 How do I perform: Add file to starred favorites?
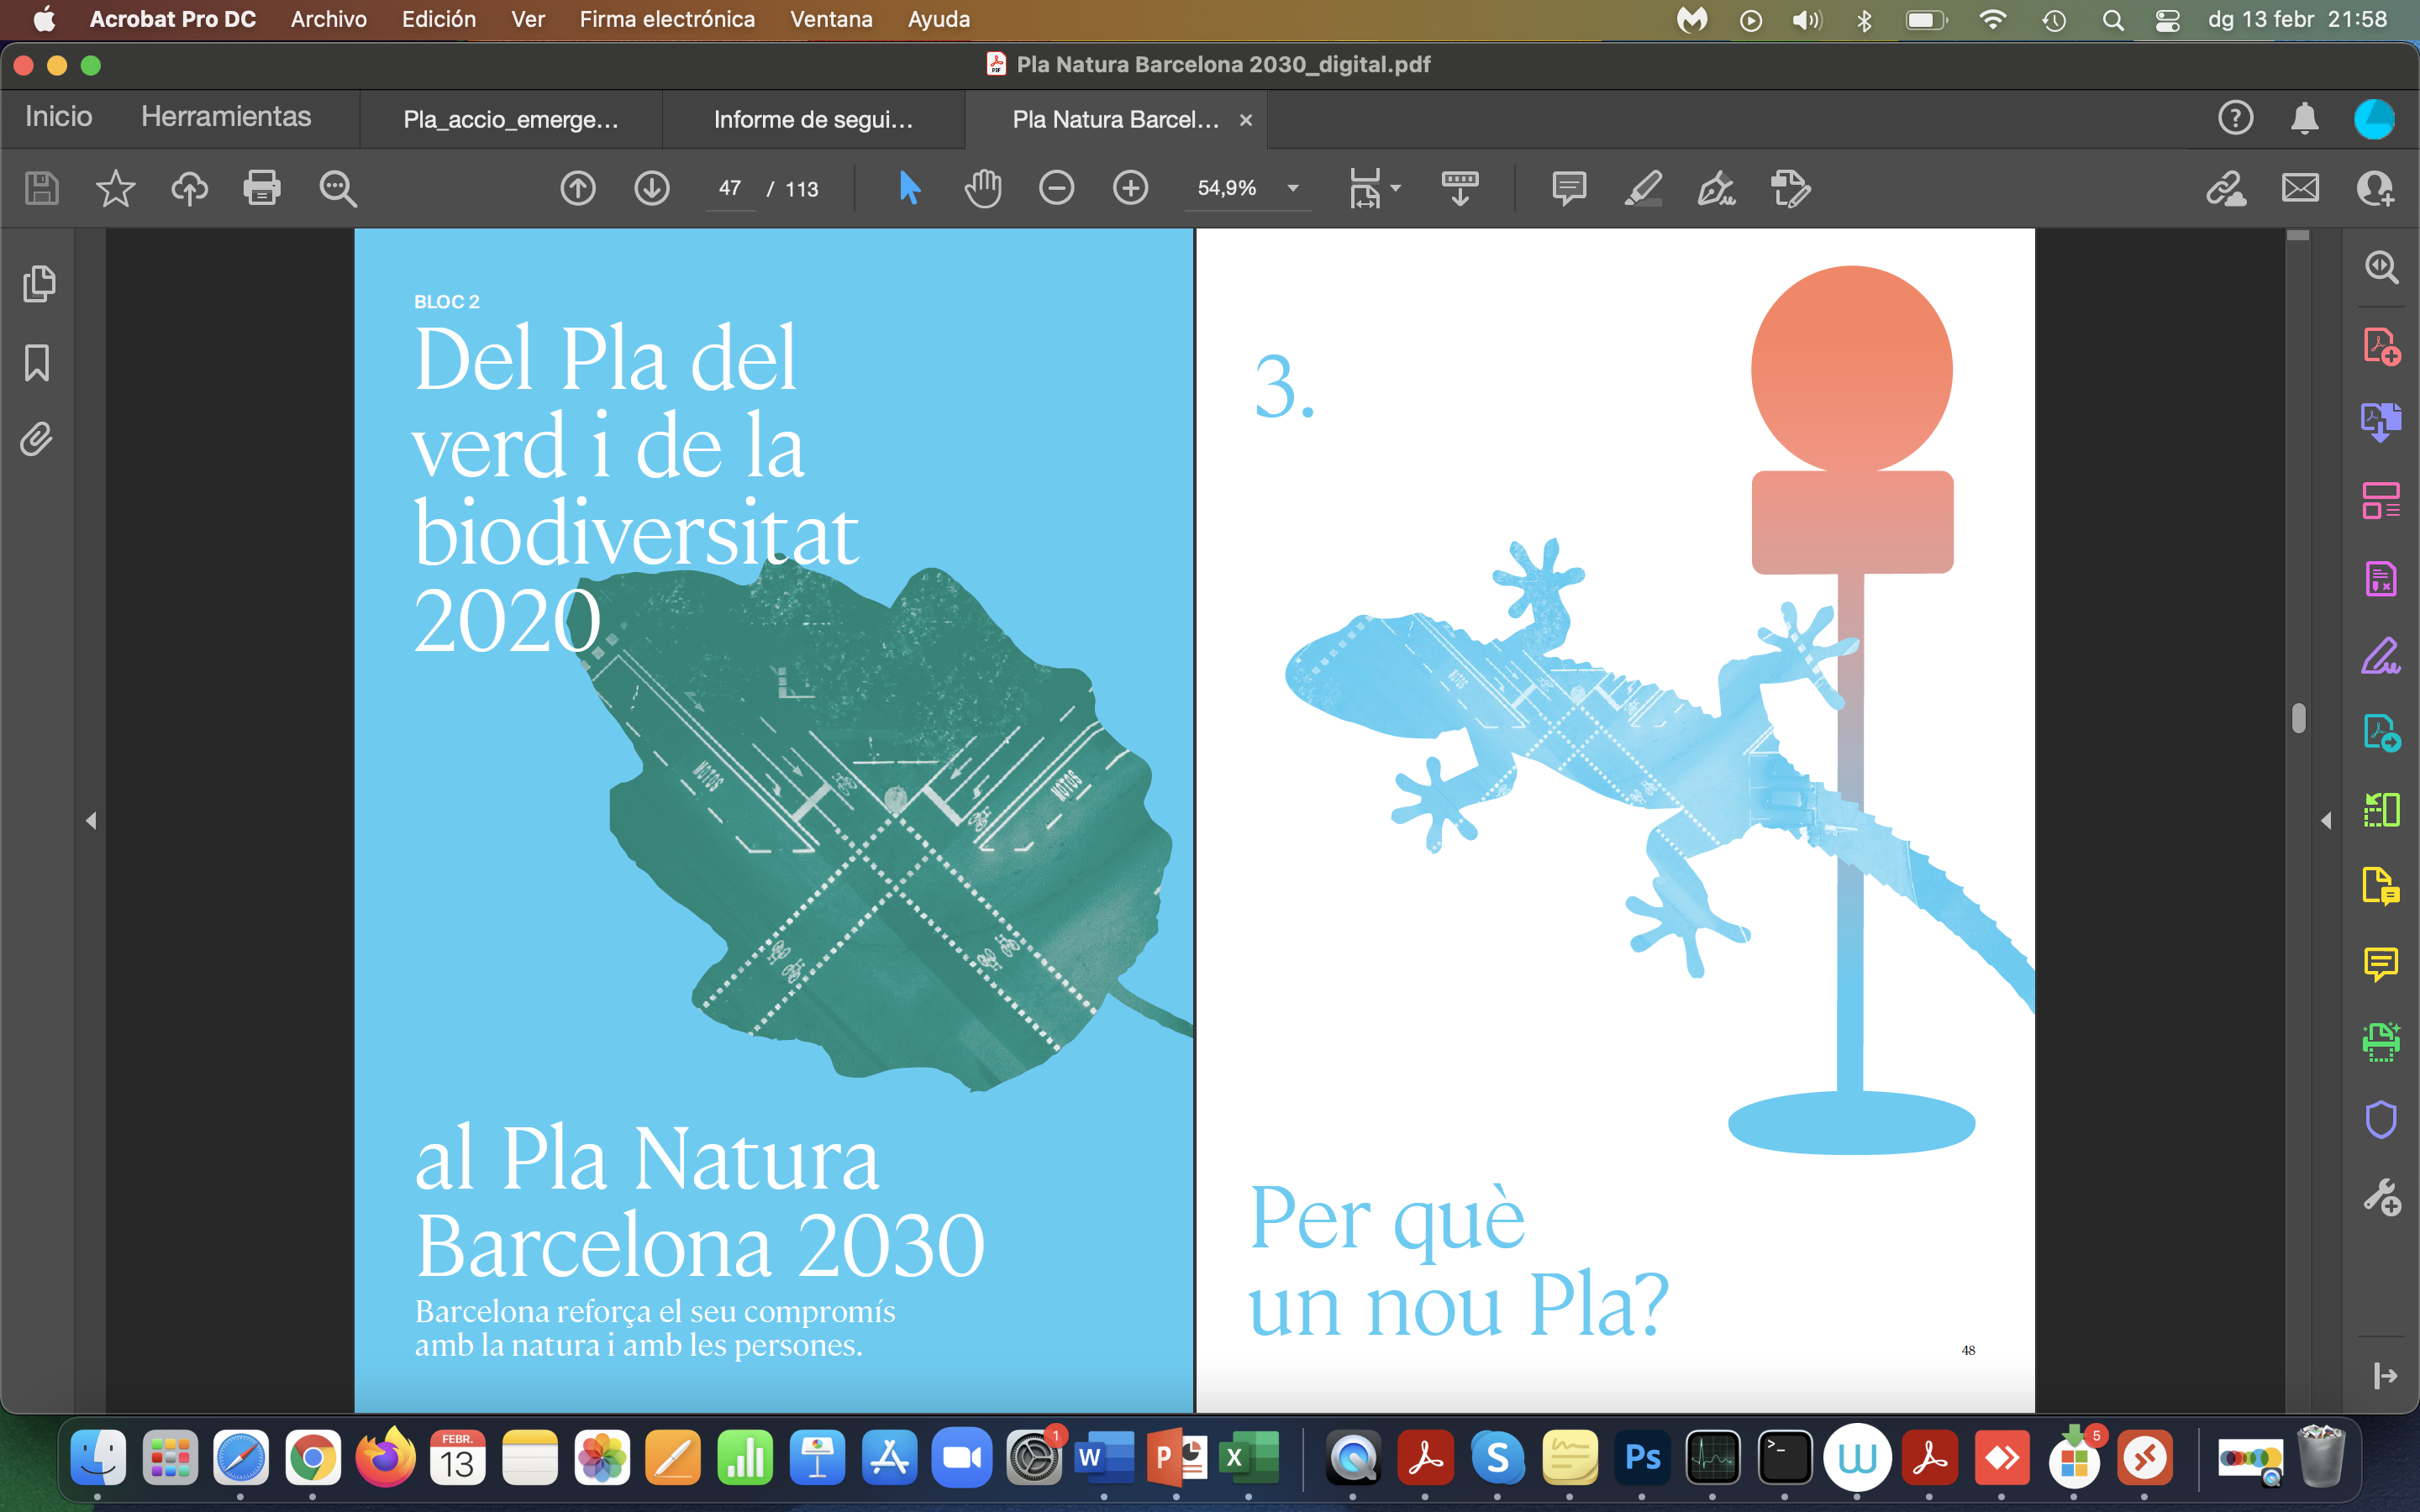(x=115, y=188)
